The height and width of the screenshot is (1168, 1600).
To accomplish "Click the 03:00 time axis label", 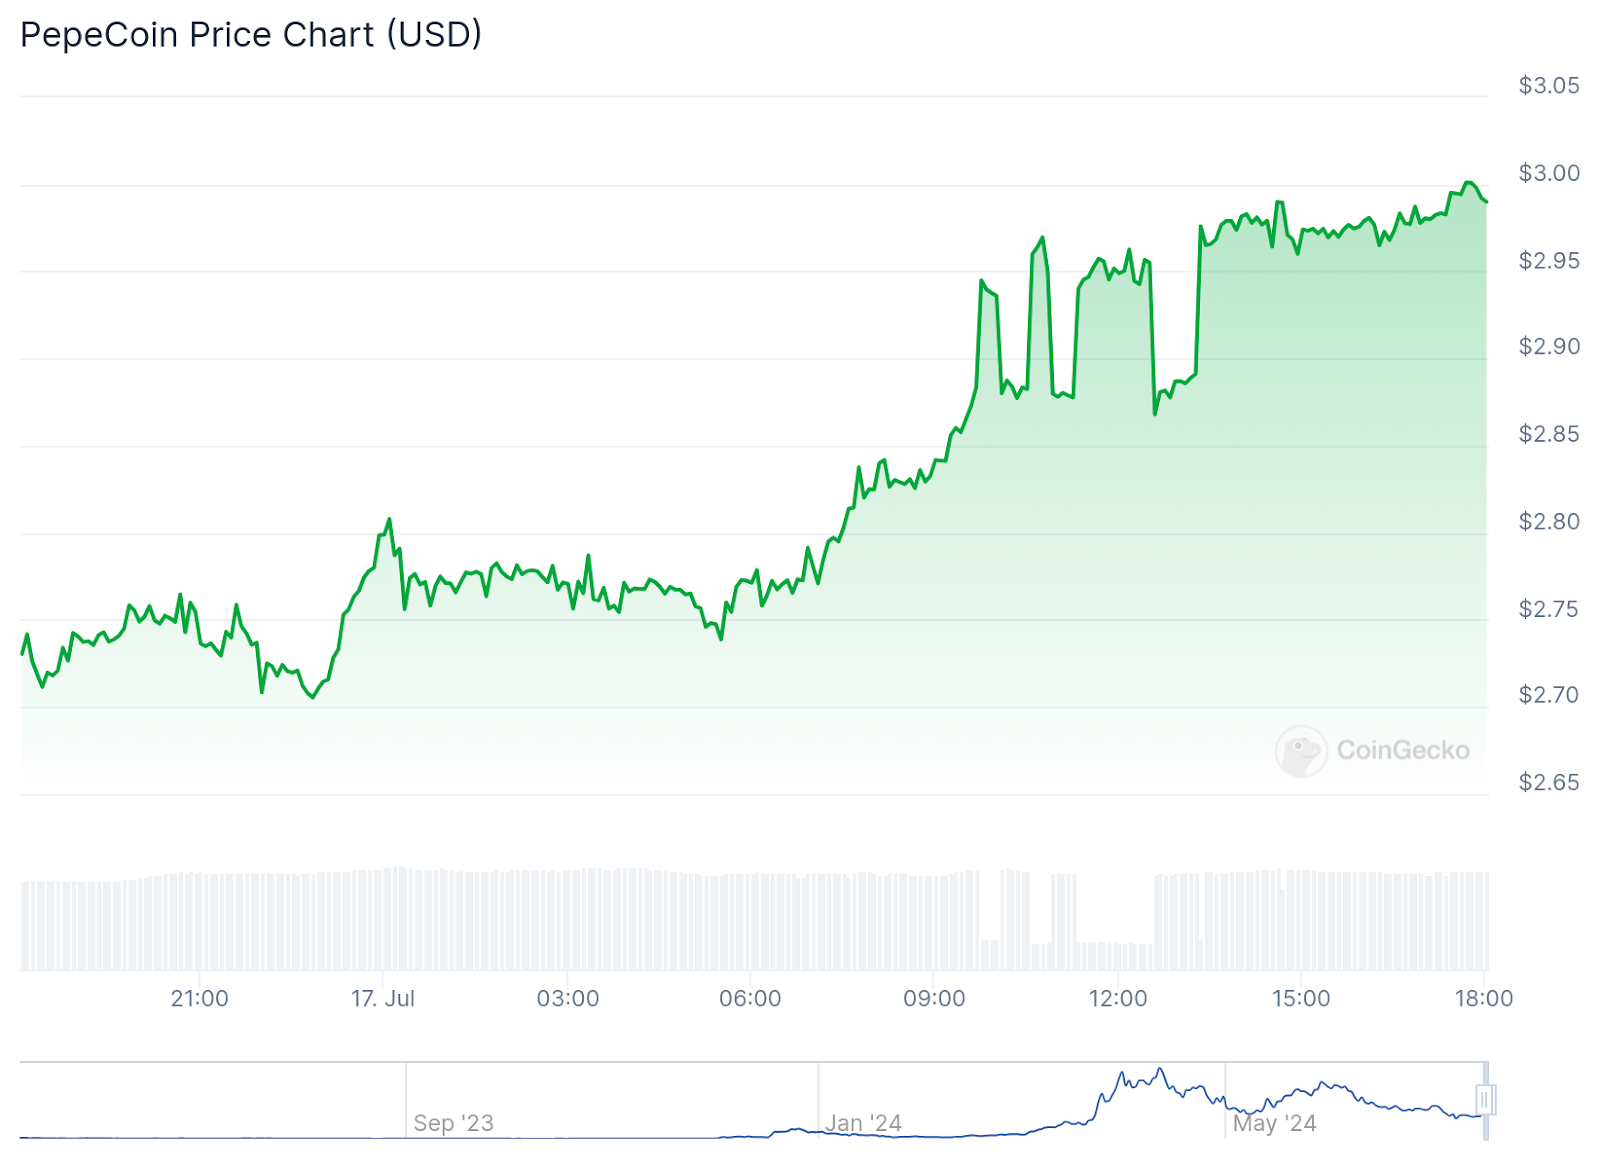I will (x=568, y=998).
